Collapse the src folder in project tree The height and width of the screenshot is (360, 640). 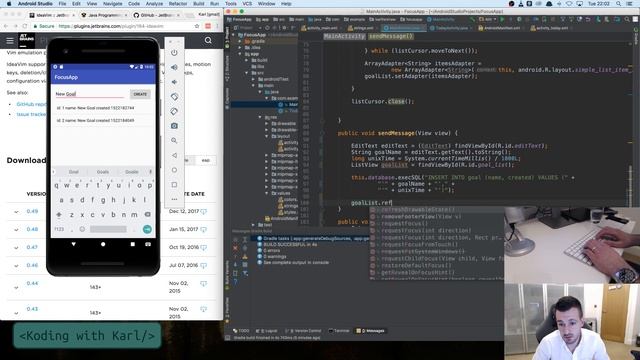(x=247, y=73)
